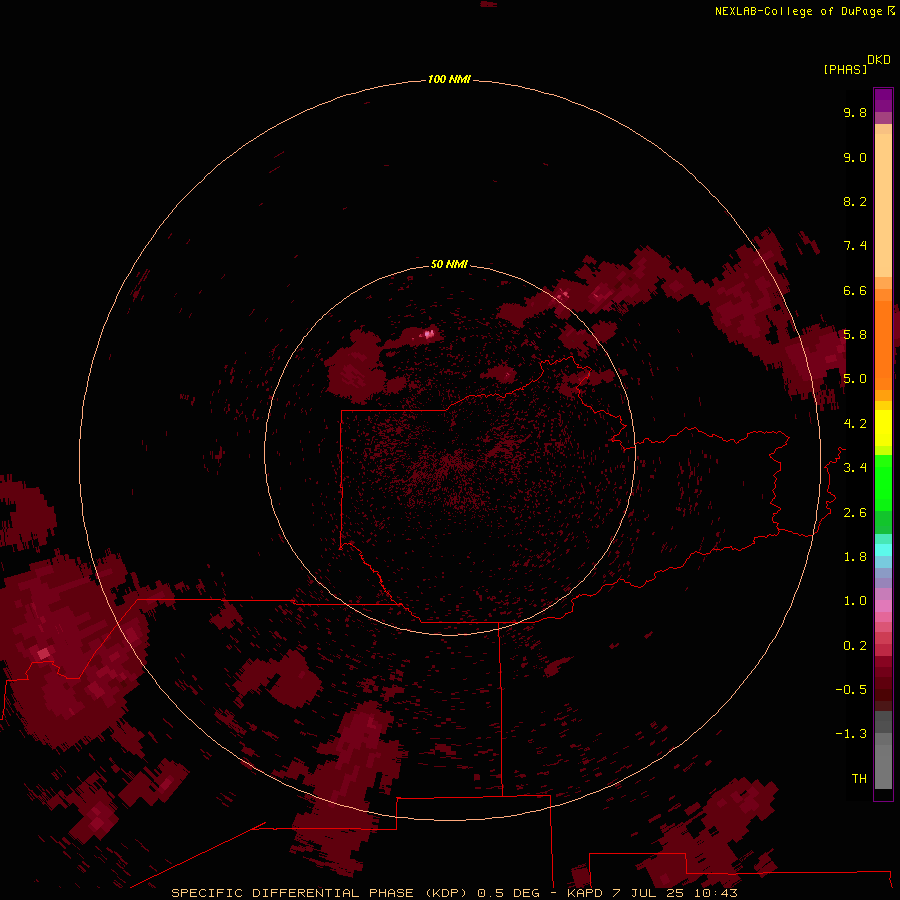Select the 1.0 legend value
The height and width of the screenshot is (900, 900).
coord(855,601)
